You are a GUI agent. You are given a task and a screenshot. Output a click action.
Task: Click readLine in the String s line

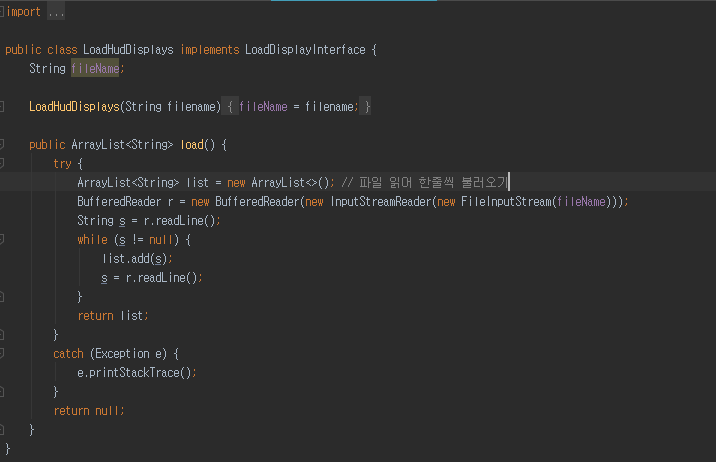(179, 220)
